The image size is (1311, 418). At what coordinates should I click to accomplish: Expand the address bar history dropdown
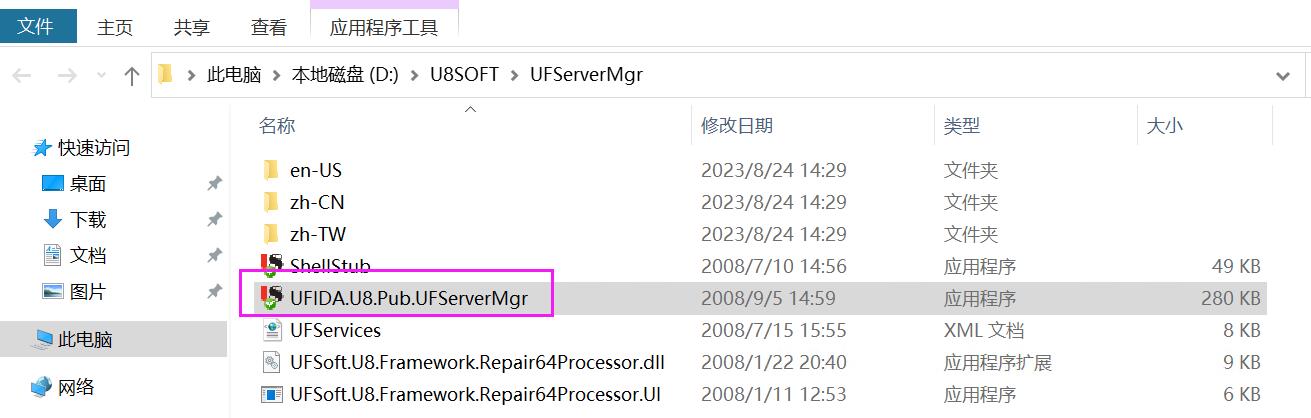click(1283, 76)
